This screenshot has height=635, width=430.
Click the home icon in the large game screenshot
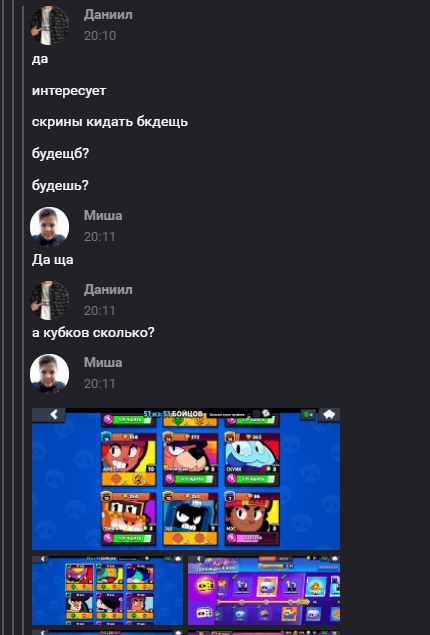pos(329,415)
